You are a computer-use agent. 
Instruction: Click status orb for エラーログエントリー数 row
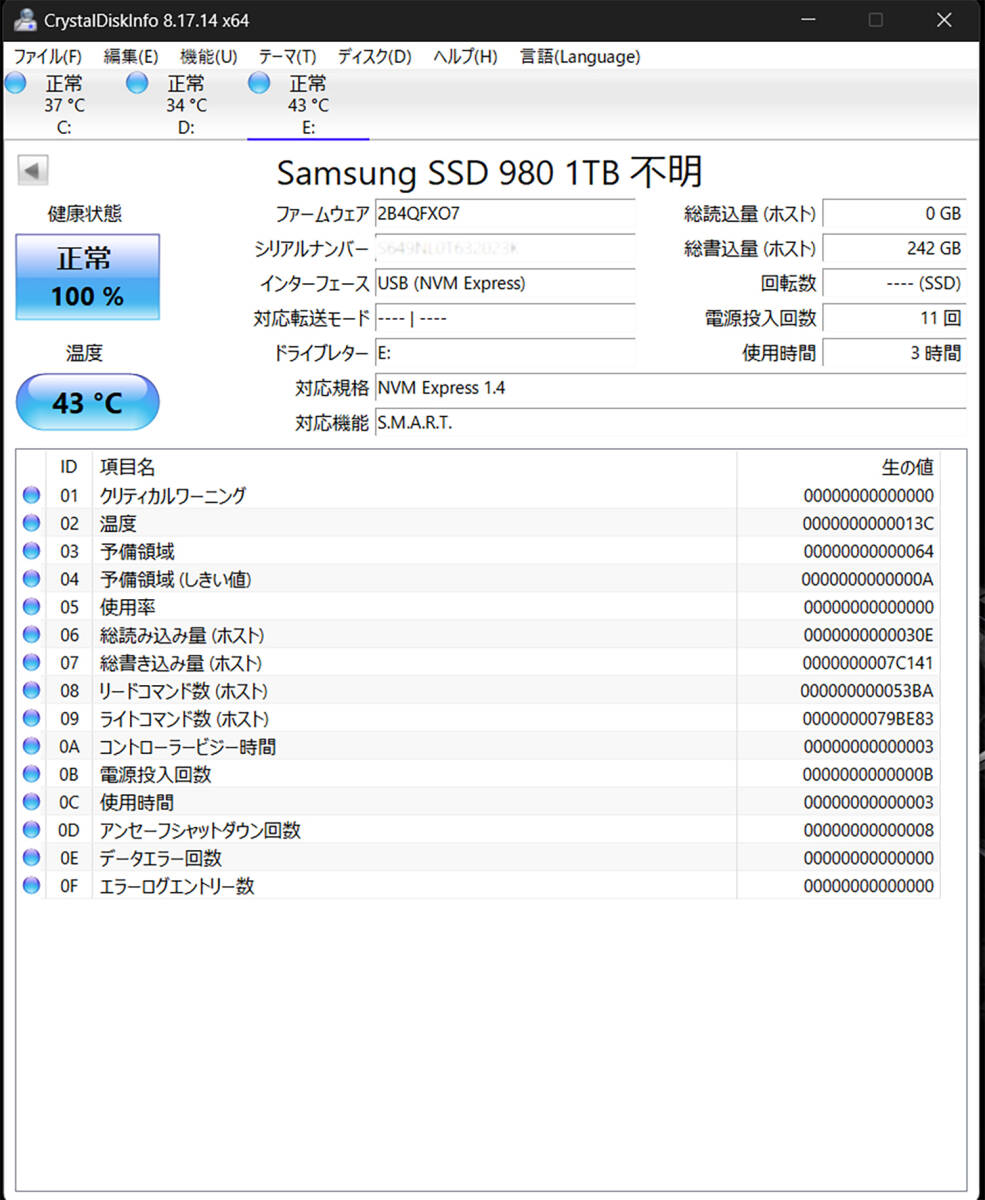(x=31, y=886)
